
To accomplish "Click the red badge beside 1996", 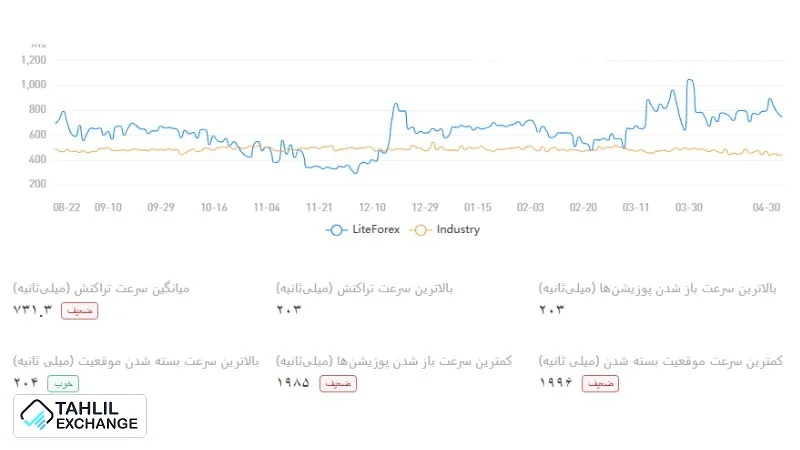I will tap(600, 383).
